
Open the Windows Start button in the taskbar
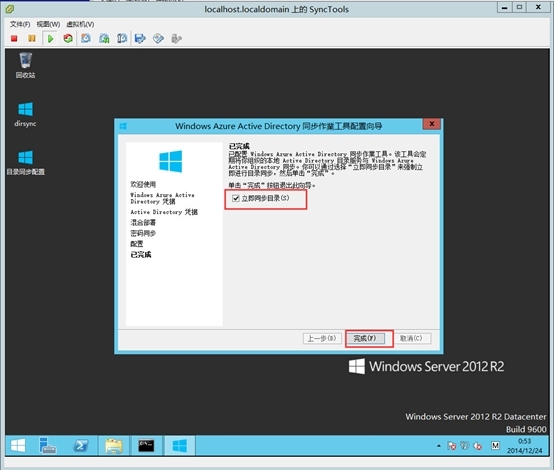point(18,445)
